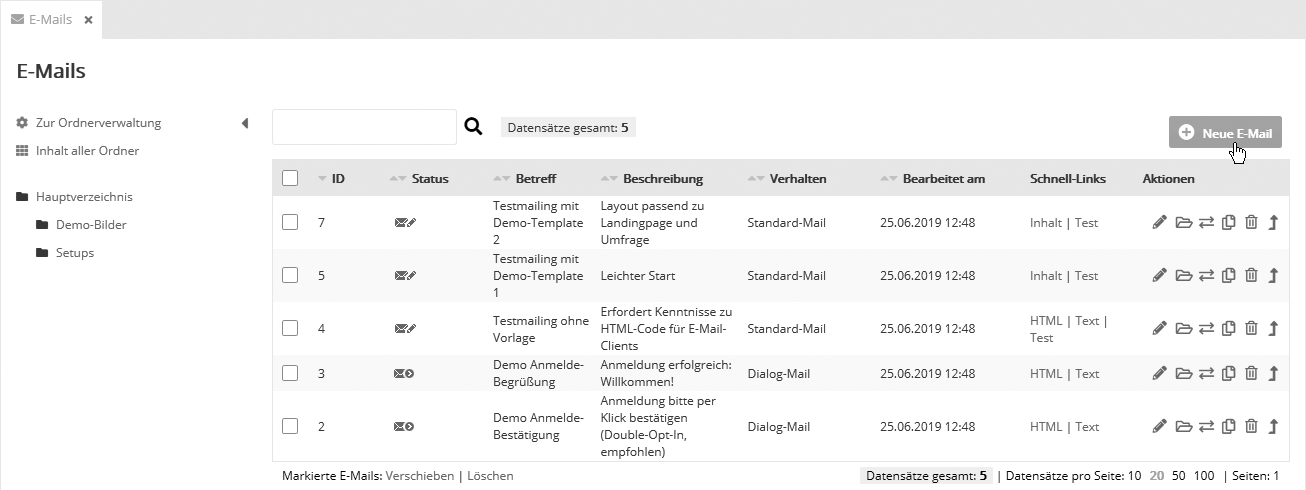Screen dimensions: 1306x490
Task: Toggle the select-all checkbox in table header
Action: (x=290, y=178)
